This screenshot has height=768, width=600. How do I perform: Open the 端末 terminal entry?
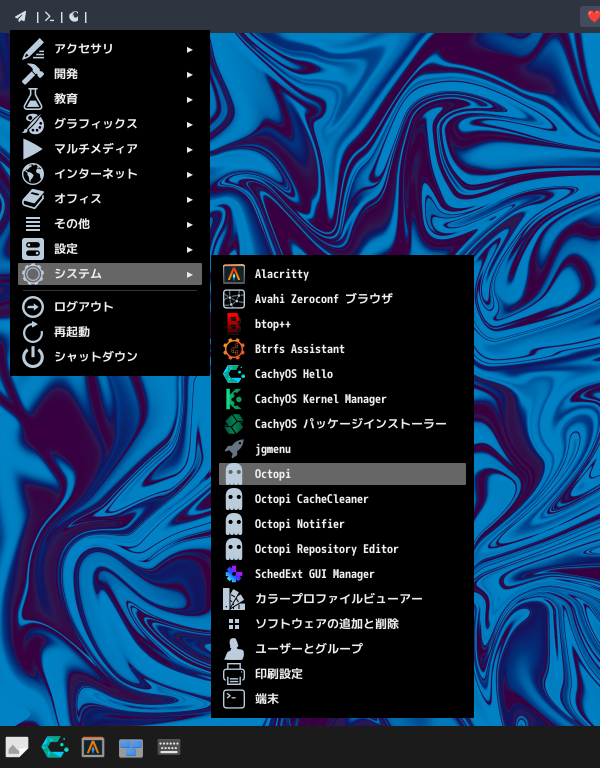[x=342, y=698]
